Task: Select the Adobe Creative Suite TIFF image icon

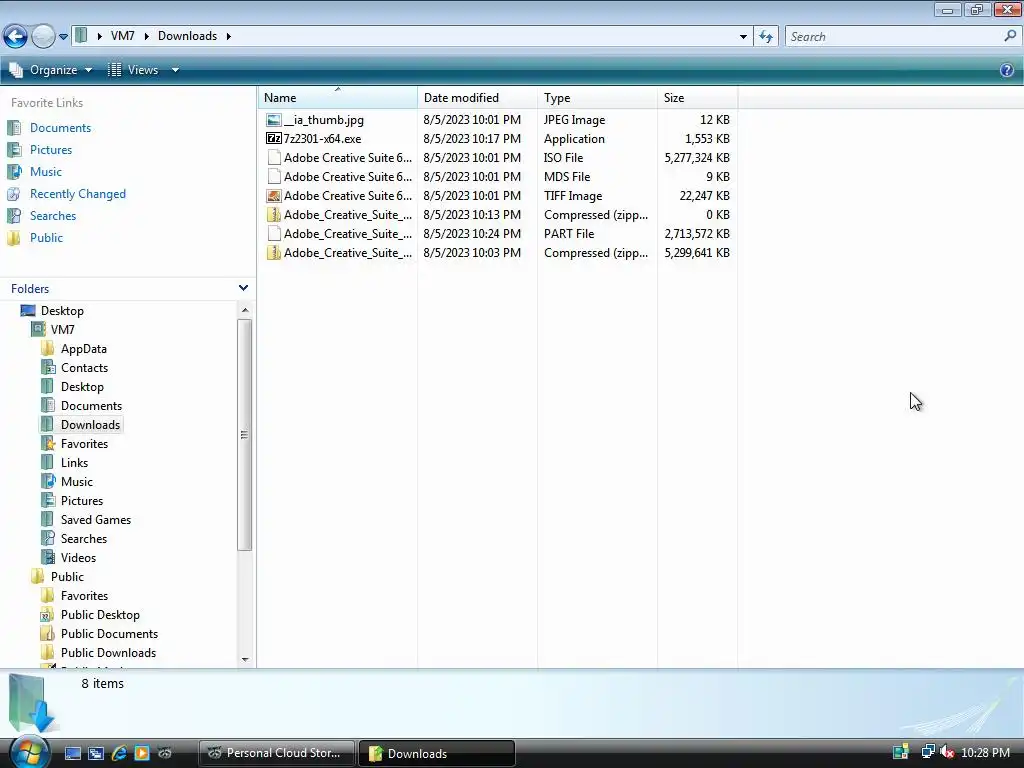Action: tap(274, 196)
